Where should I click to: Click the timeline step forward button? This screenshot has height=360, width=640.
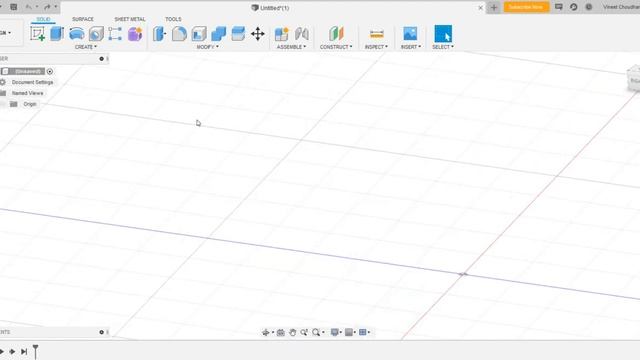[12, 351]
